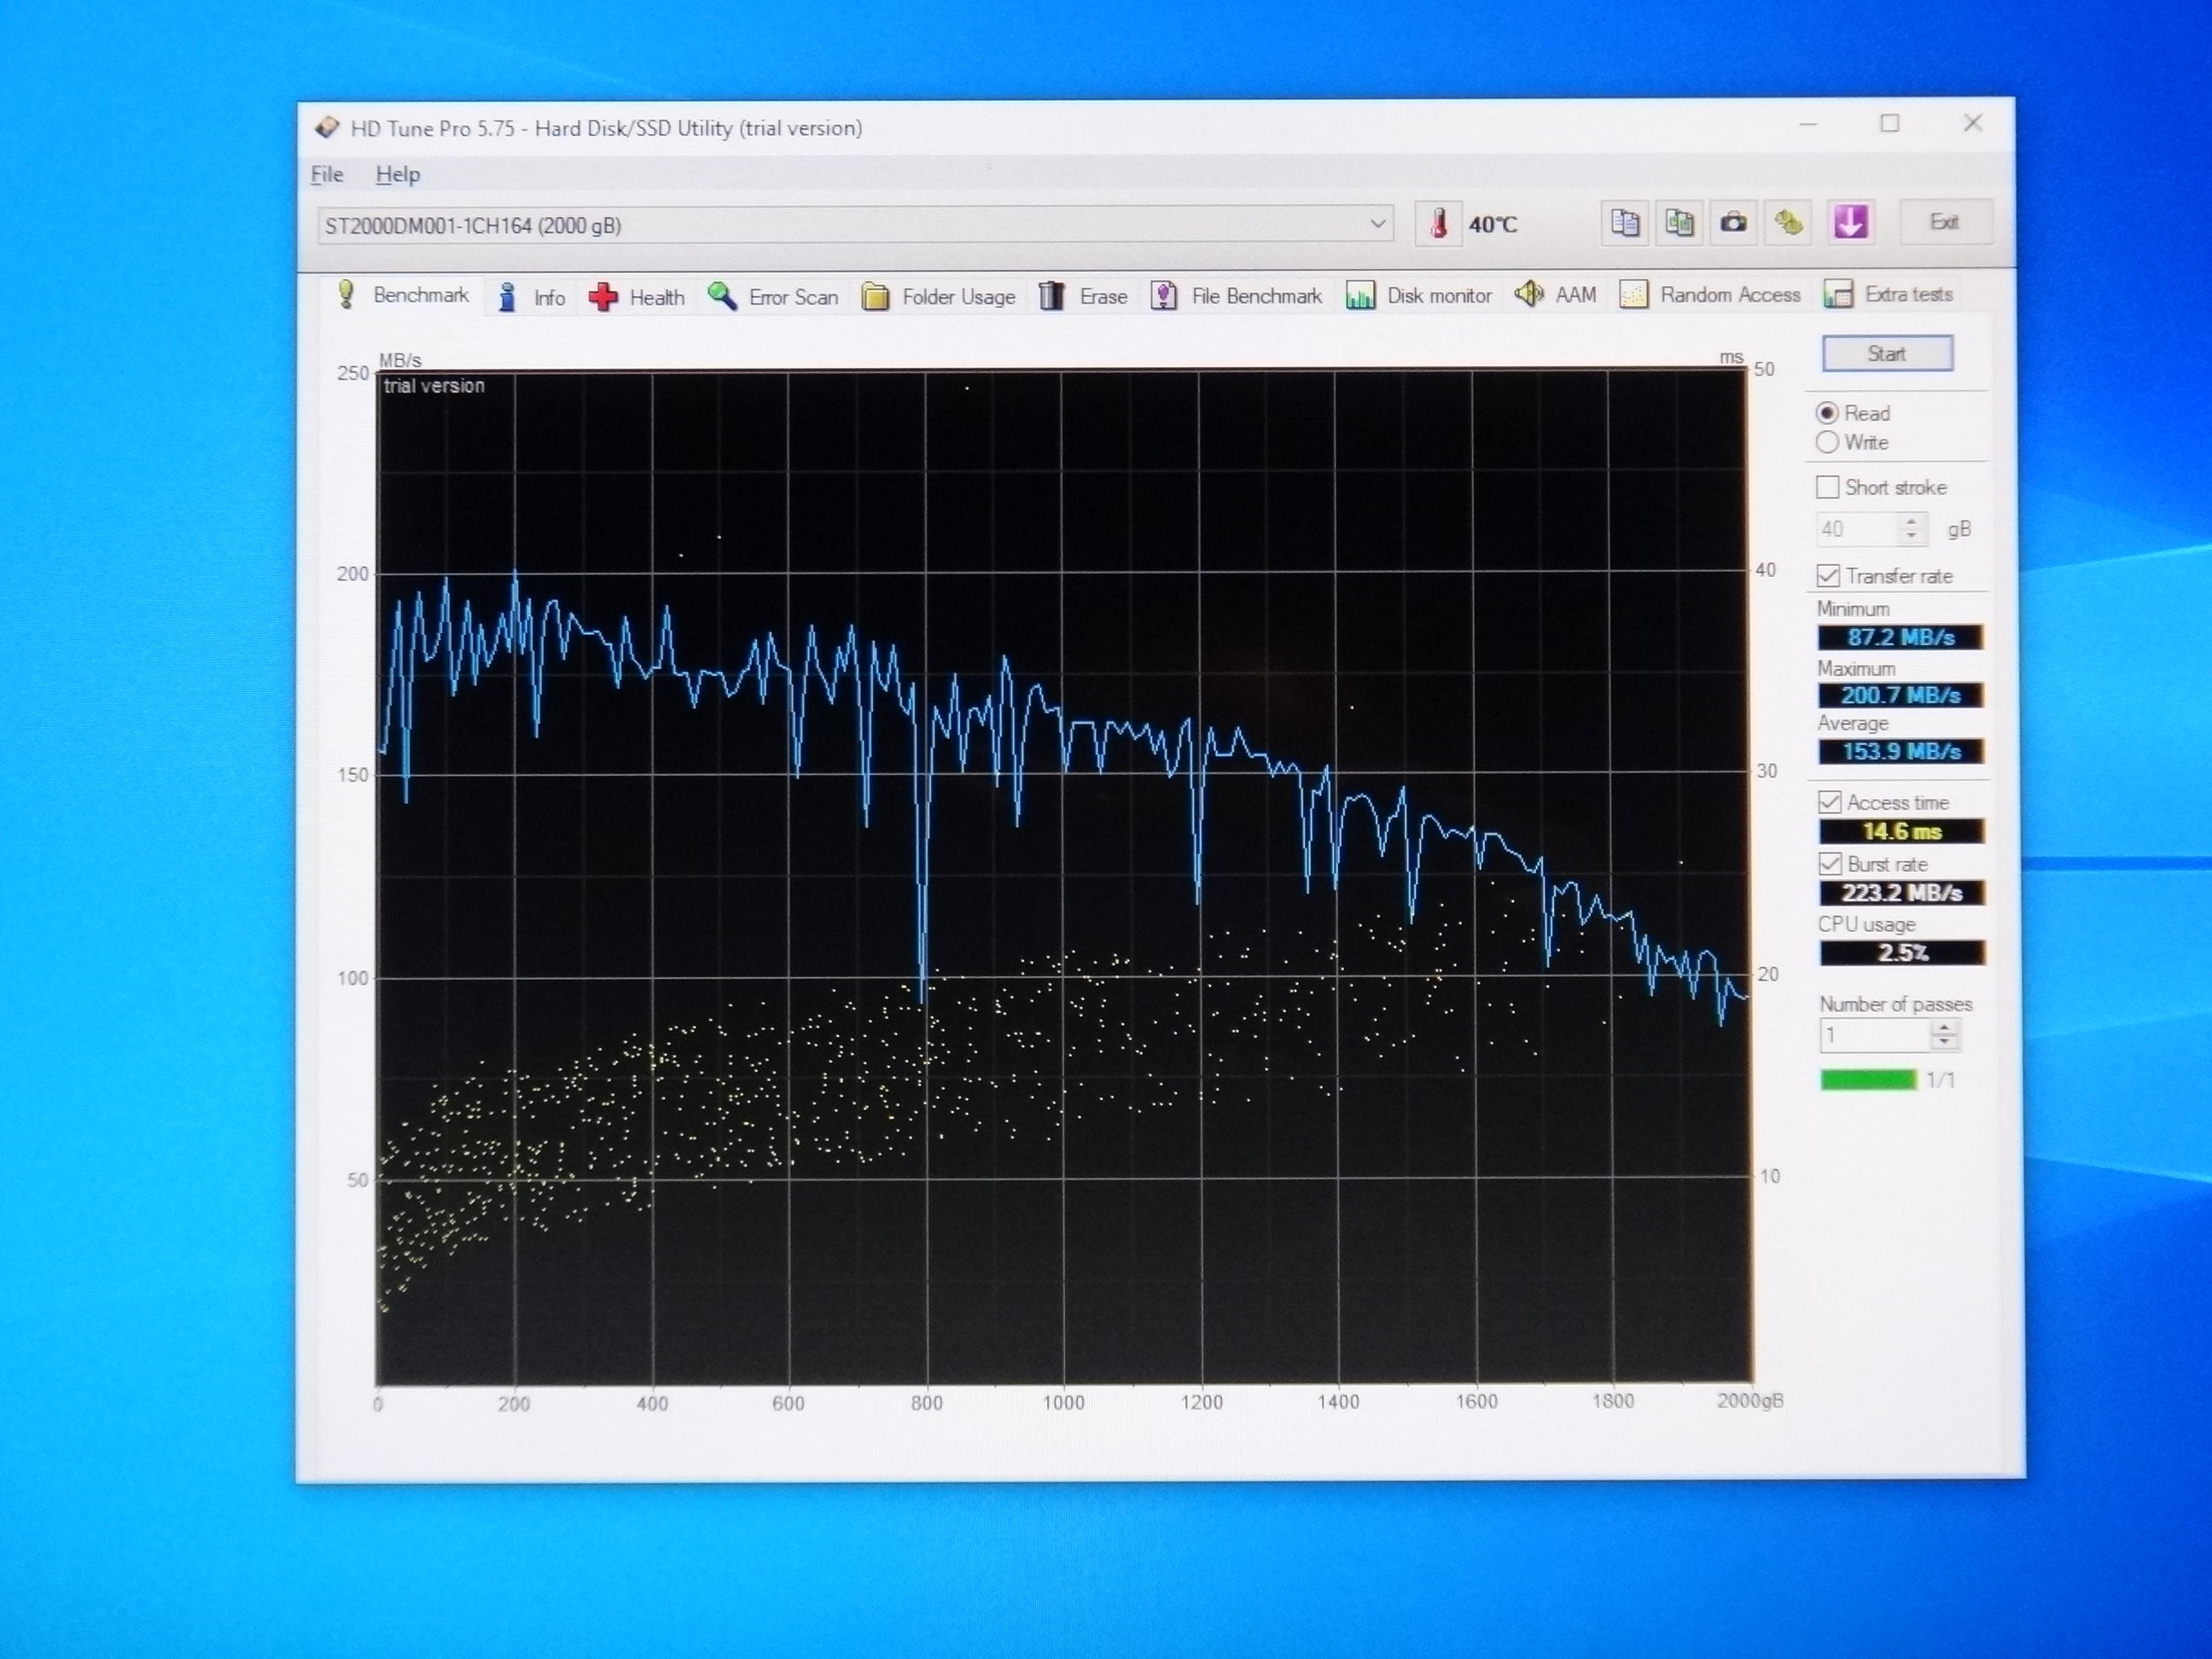This screenshot has width=2212, height=1659.
Task: Click the Exit button
Action: point(1943,222)
